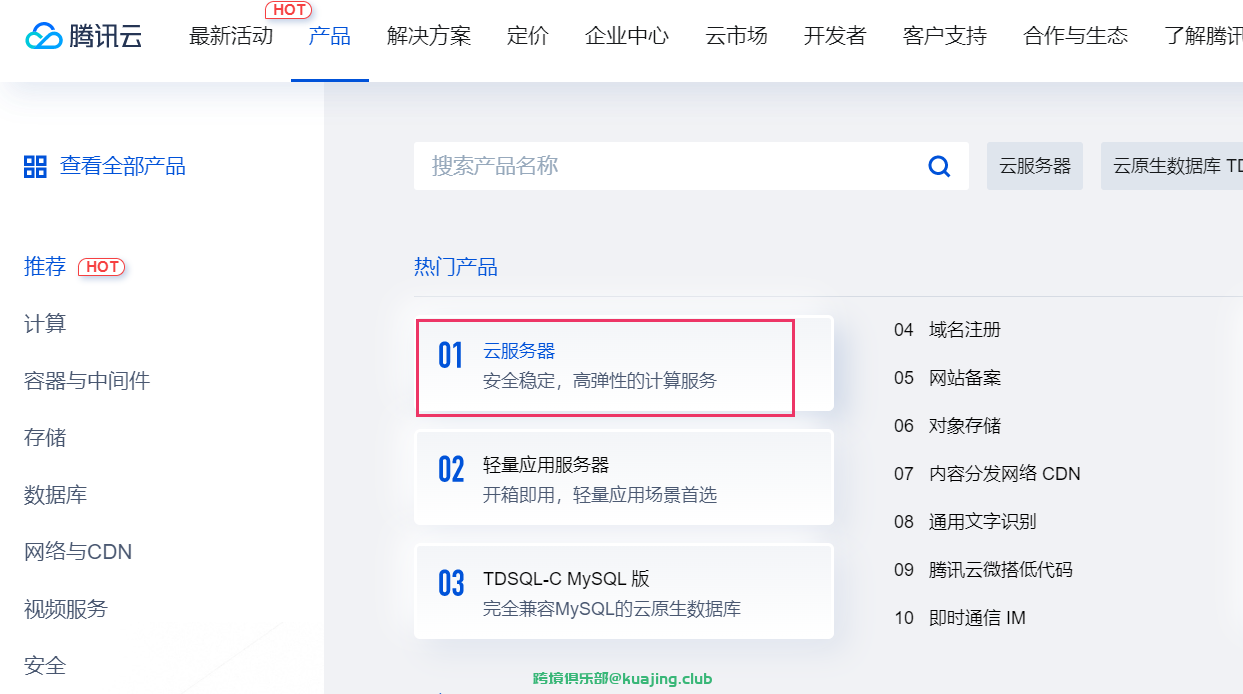The image size is (1243, 694).
Task: Select the 计算 category in the sidebar
Action: click(x=45, y=323)
